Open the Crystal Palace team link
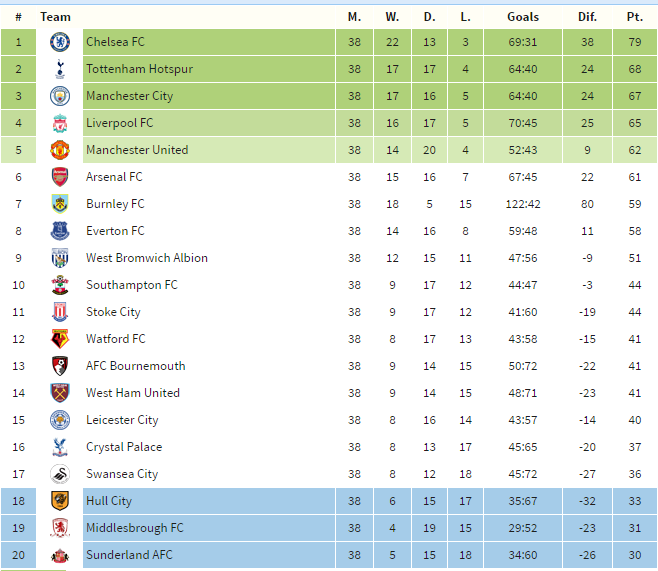The width and height of the screenshot is (658, 571). coord(124,447)
